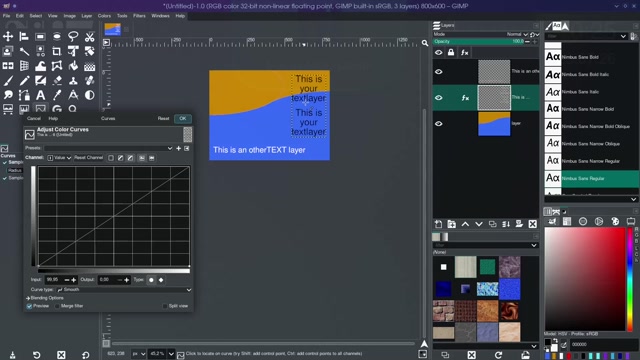Open the Windows menu
640x360 pixels.
point(160,16)
